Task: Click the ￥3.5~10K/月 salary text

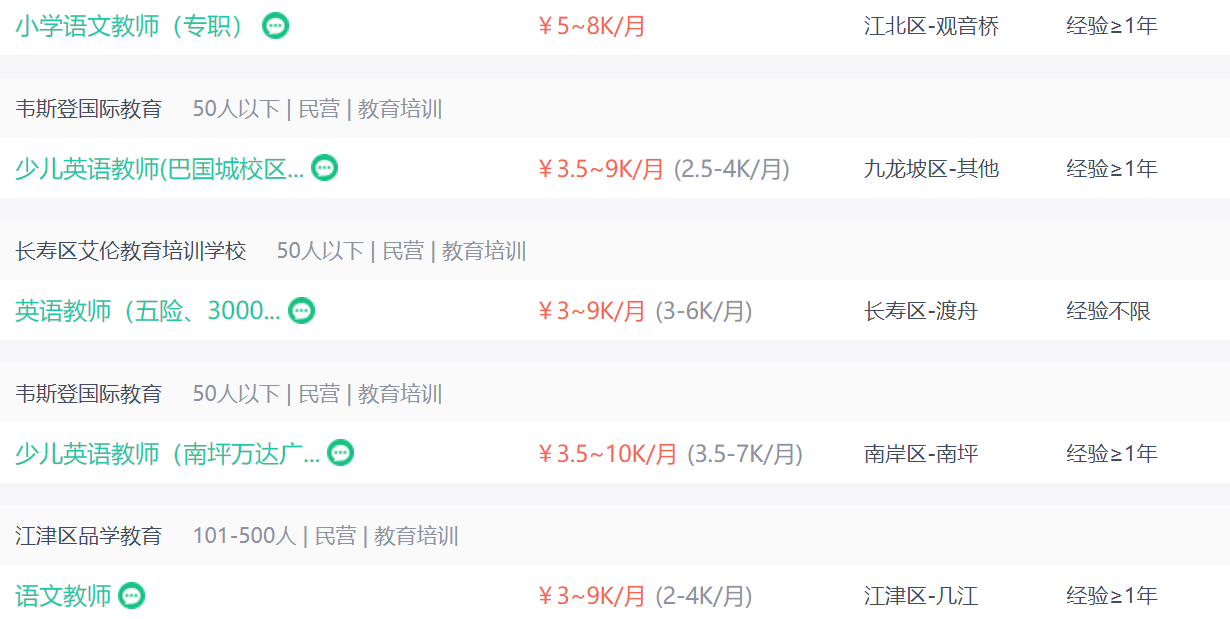Action: click(608, 454)
